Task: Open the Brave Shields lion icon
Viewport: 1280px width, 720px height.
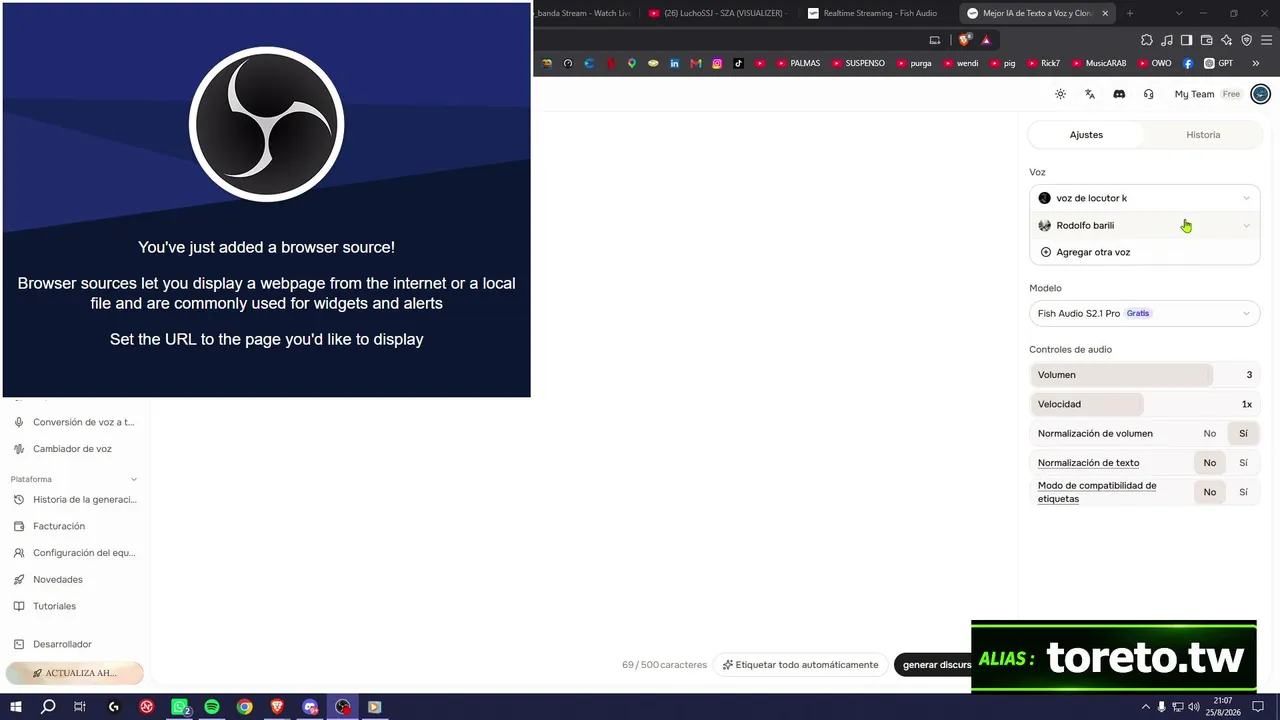Action: click(x=964, y=40)
